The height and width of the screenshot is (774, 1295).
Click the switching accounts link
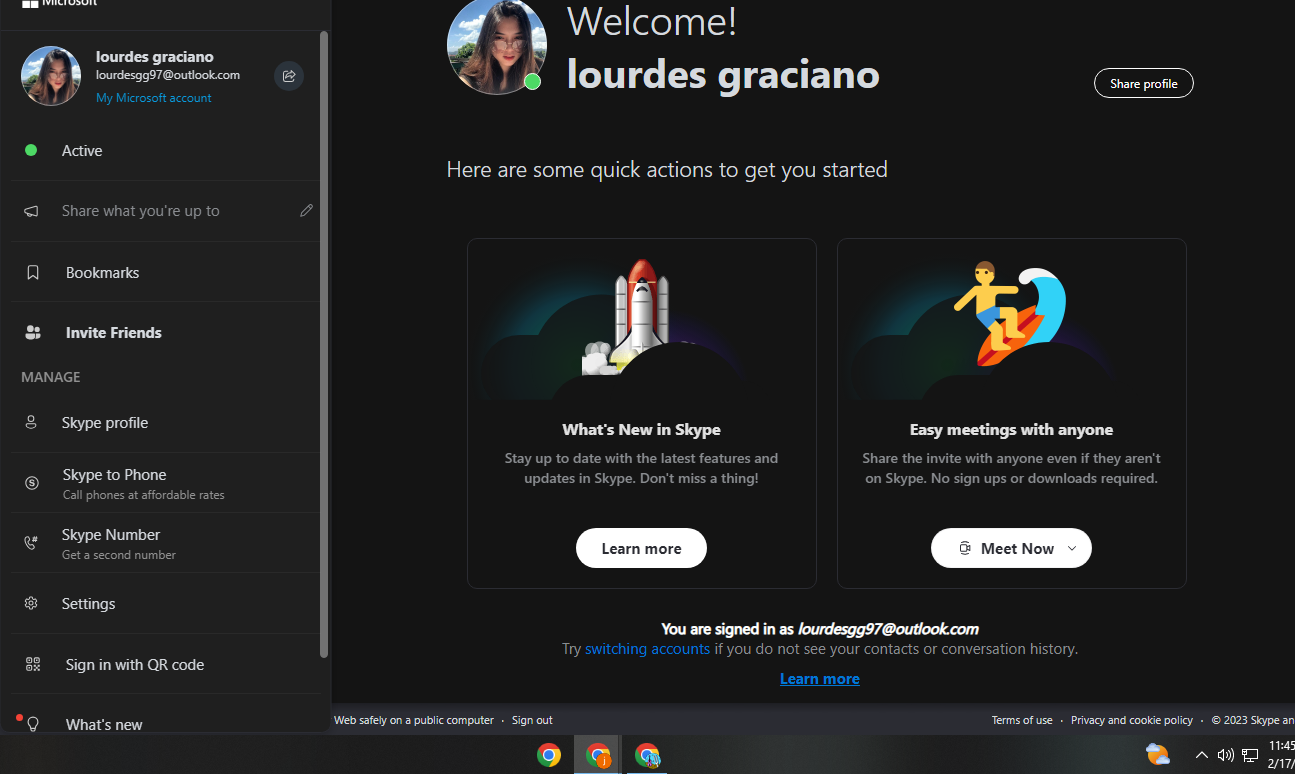coord(648,649)
